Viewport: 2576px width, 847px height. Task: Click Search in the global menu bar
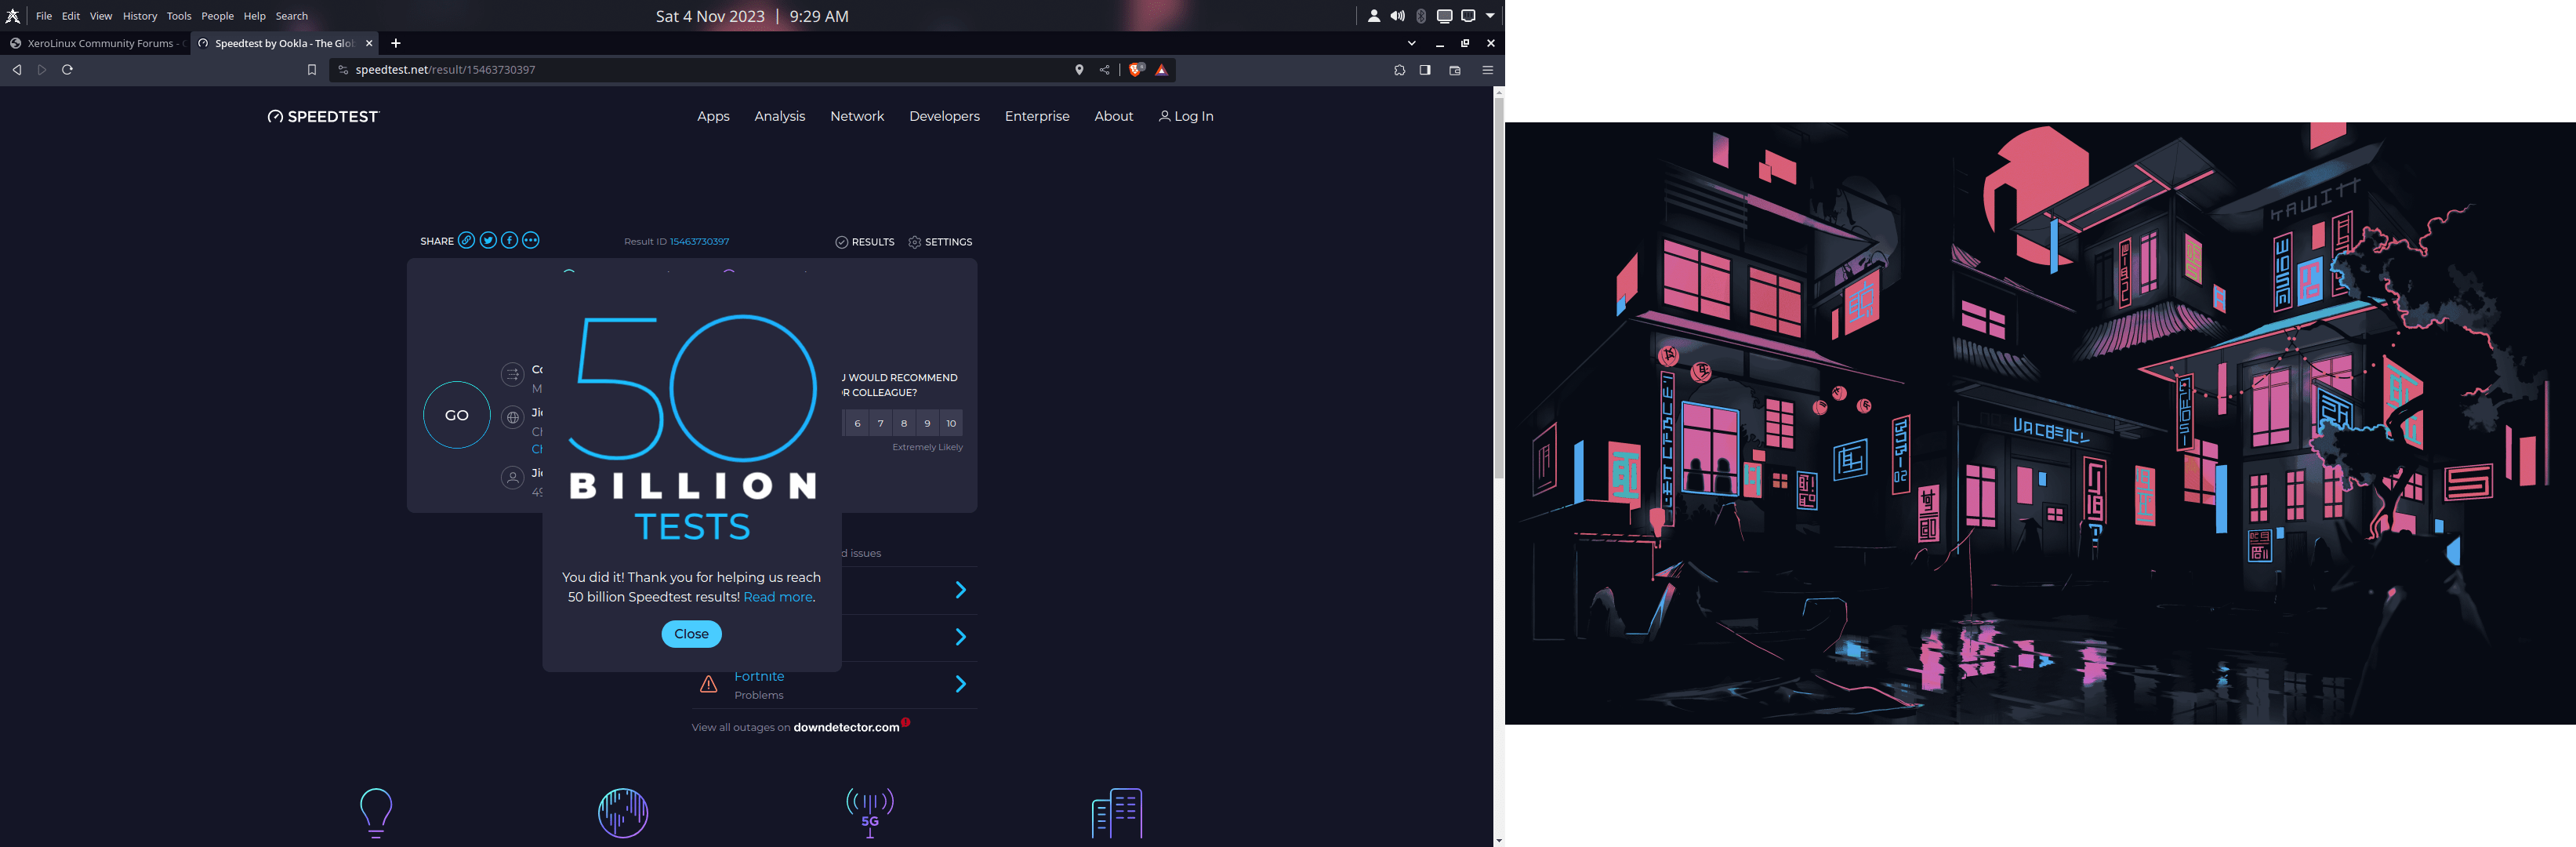tap(292, 16)
